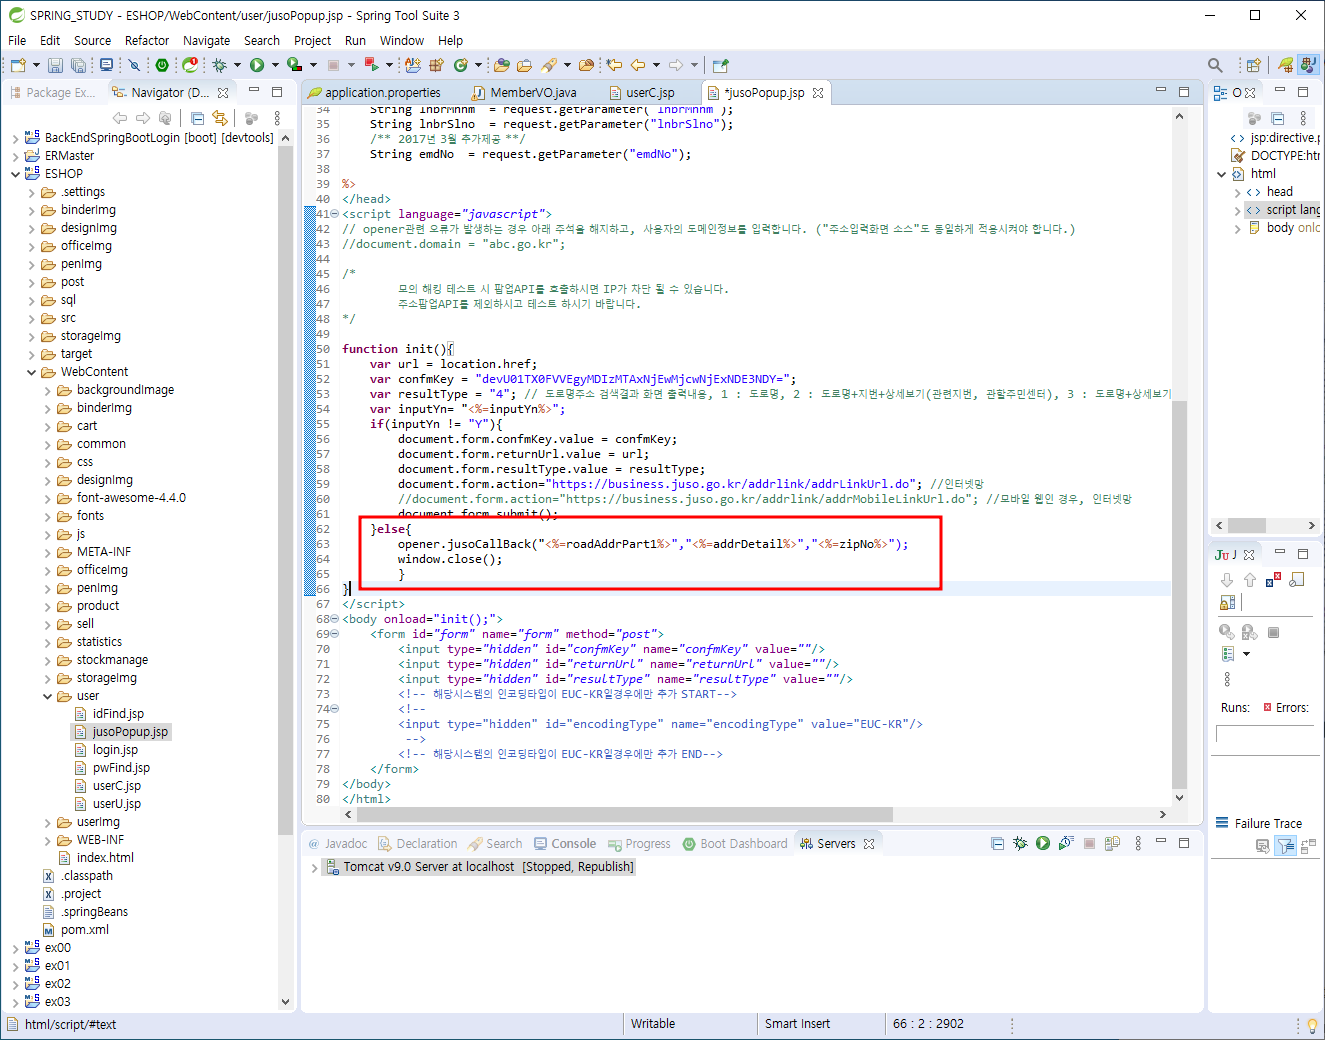1325x1040 pixels.
Task: Toggle fold marker at line 41 script tag
Action: click(334, 214)
